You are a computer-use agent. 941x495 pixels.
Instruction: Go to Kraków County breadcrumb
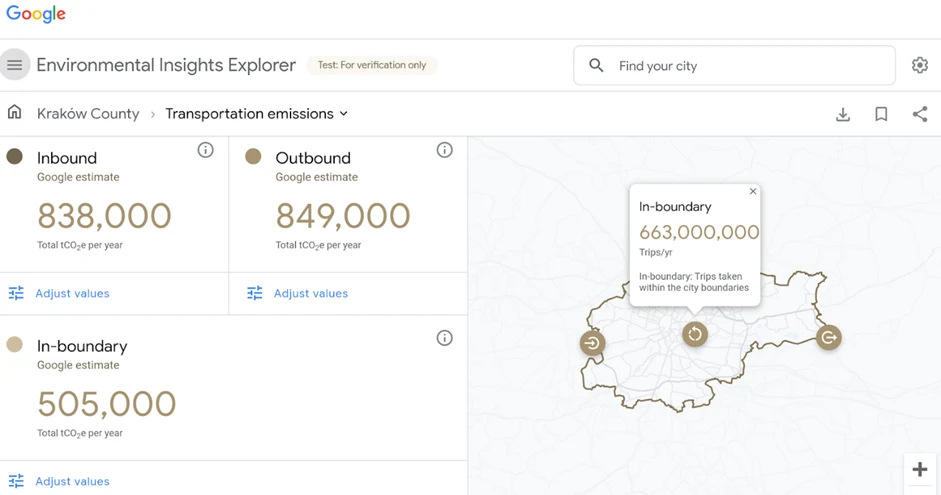click(88, 114)
